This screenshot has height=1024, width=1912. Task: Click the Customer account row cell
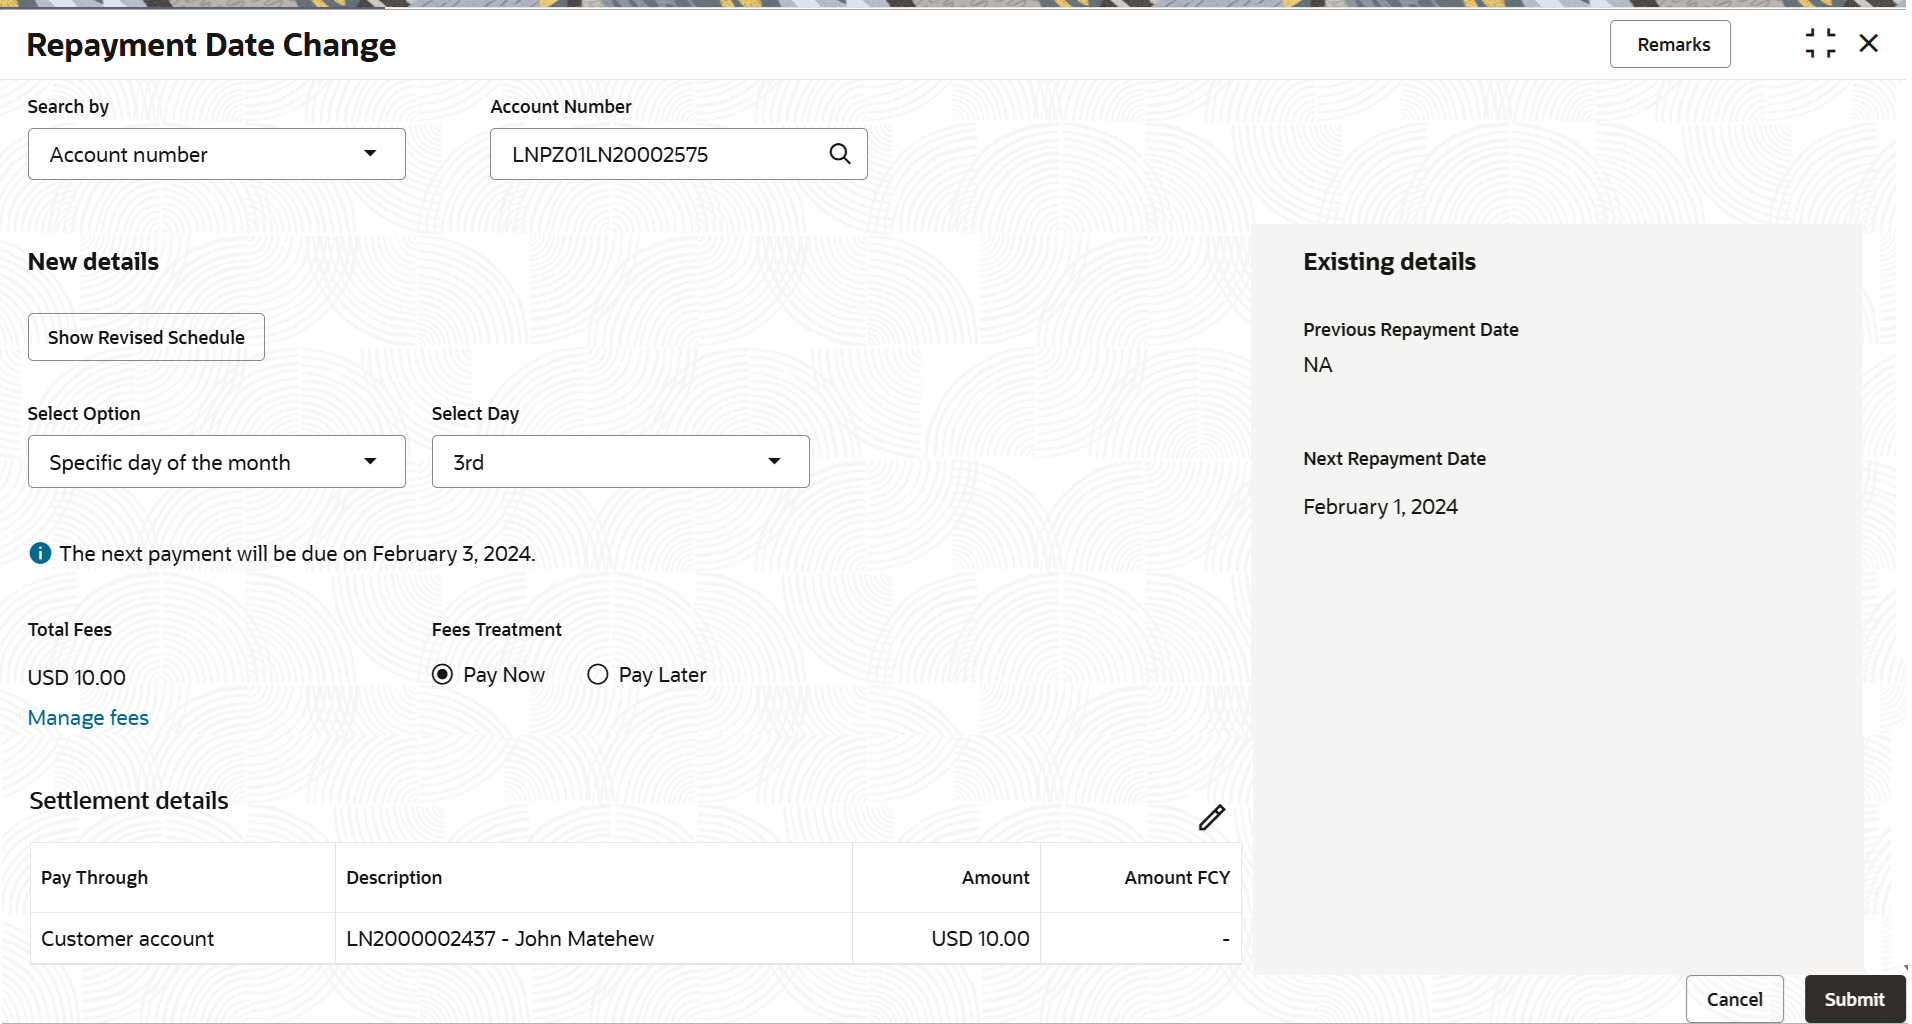183,939
